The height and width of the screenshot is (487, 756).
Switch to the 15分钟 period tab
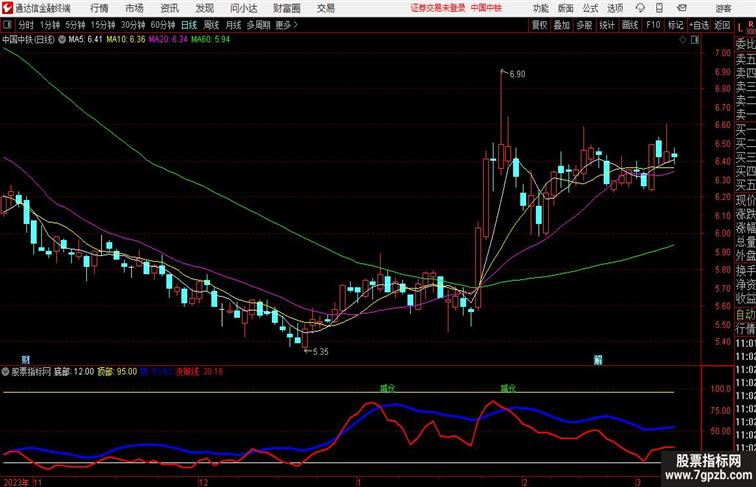(103, 25)
